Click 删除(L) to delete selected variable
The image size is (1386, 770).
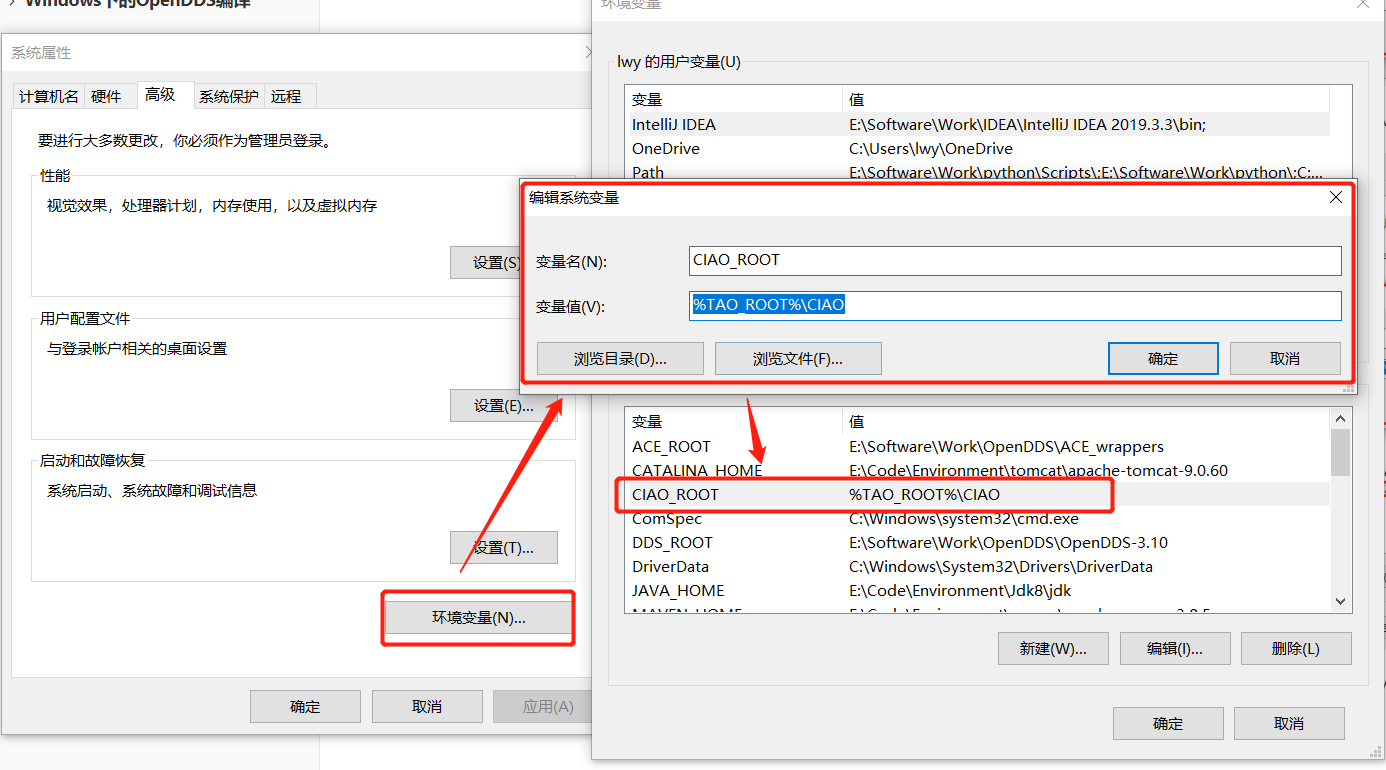pos(1296,648)
